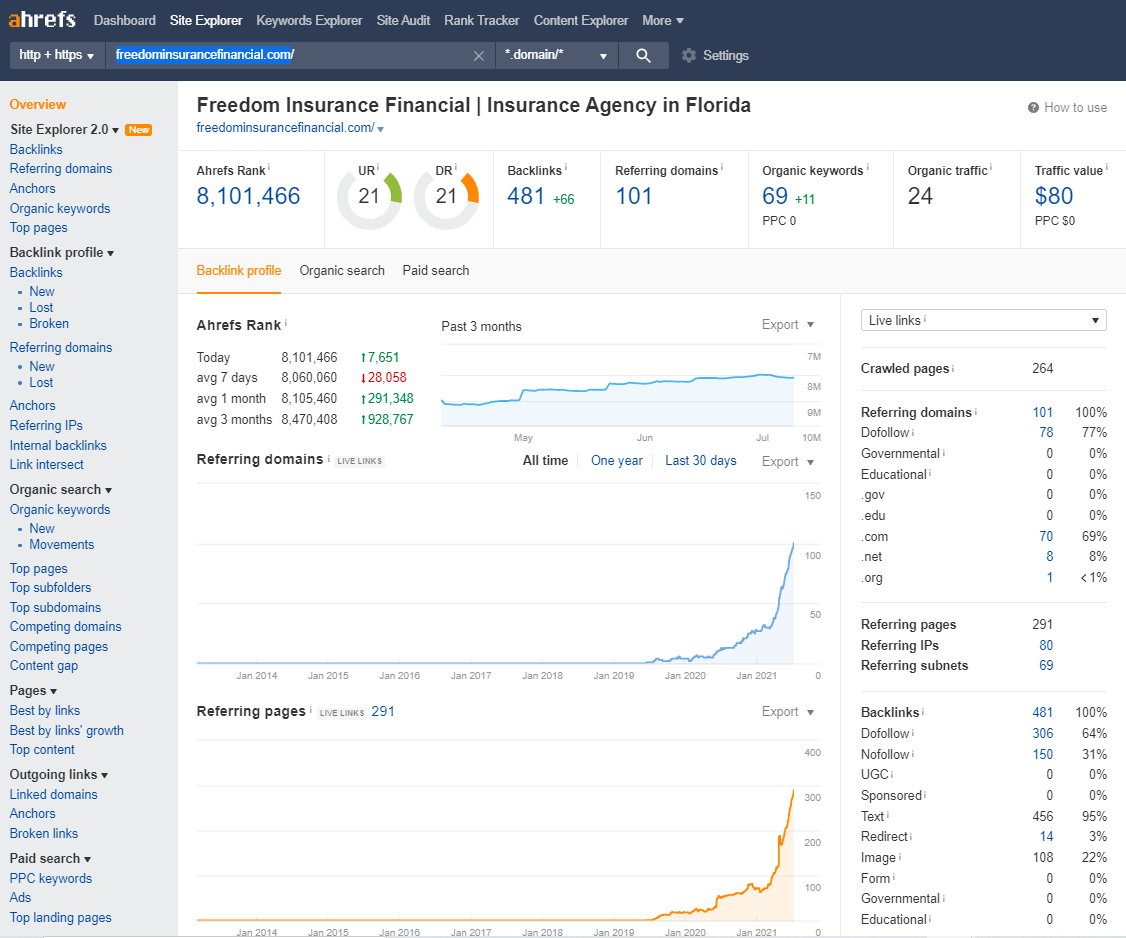This screenshot has height=938, width=1126.
Task: Click the info icon beside Traffic value
Action: click(1107, 168)
